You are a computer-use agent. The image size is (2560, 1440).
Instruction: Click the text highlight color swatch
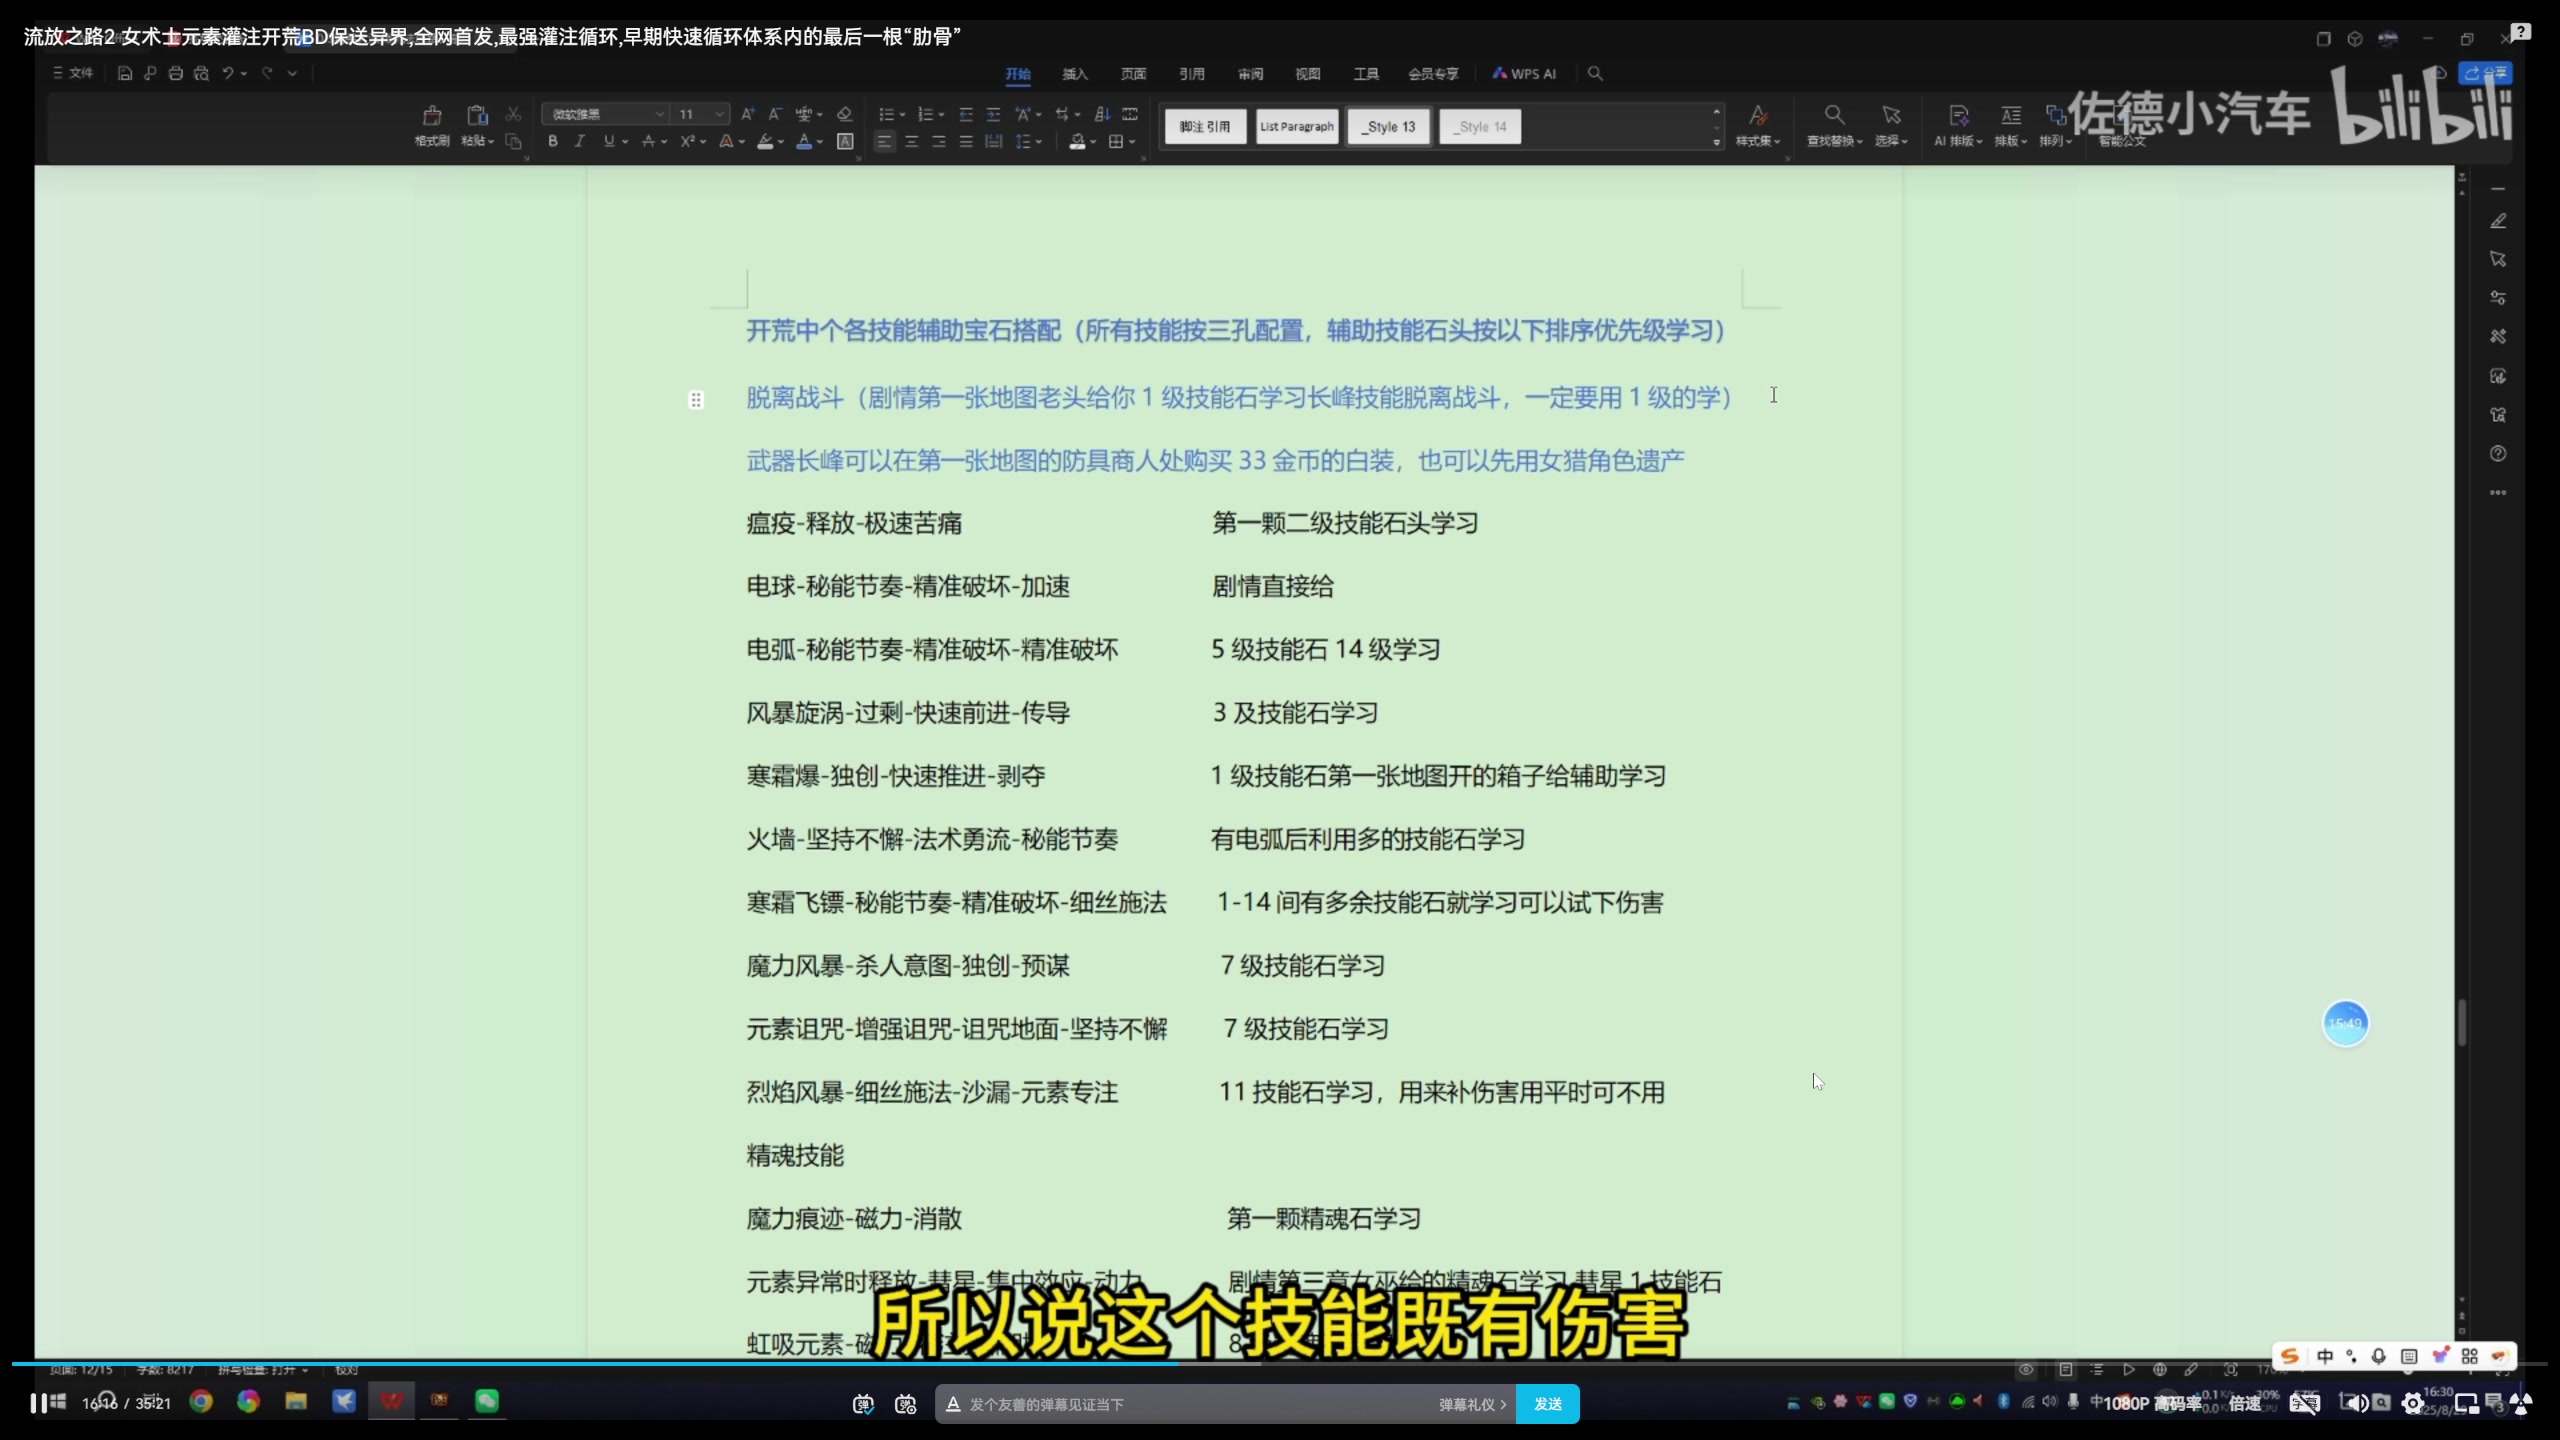pyautogui.click(x=765, y=142)
